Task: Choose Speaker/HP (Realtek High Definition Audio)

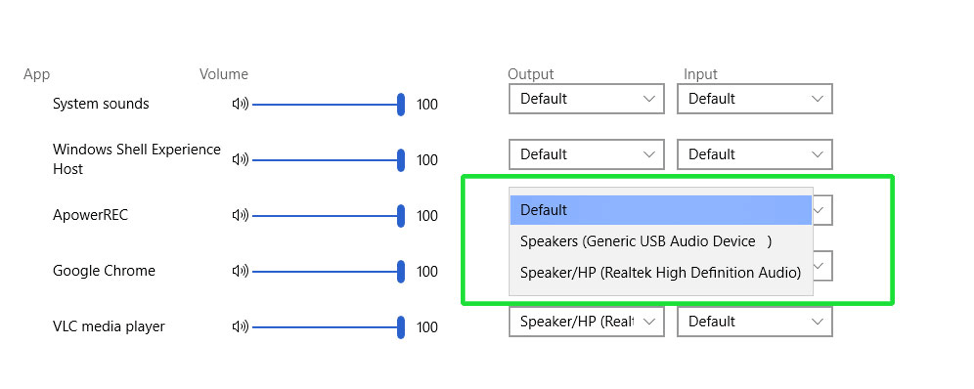Action: [661, 272]
